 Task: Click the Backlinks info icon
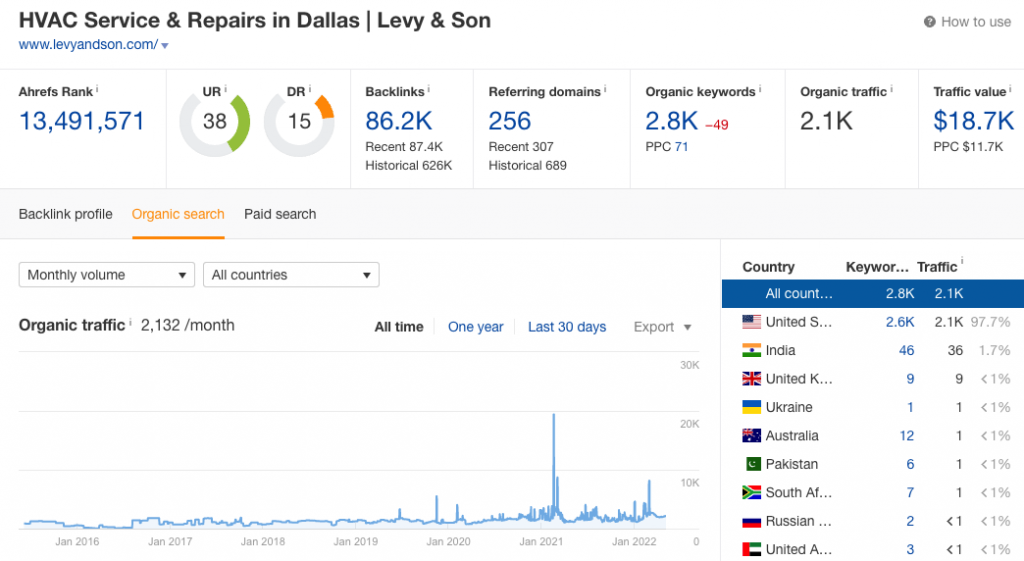click(428, 88)
